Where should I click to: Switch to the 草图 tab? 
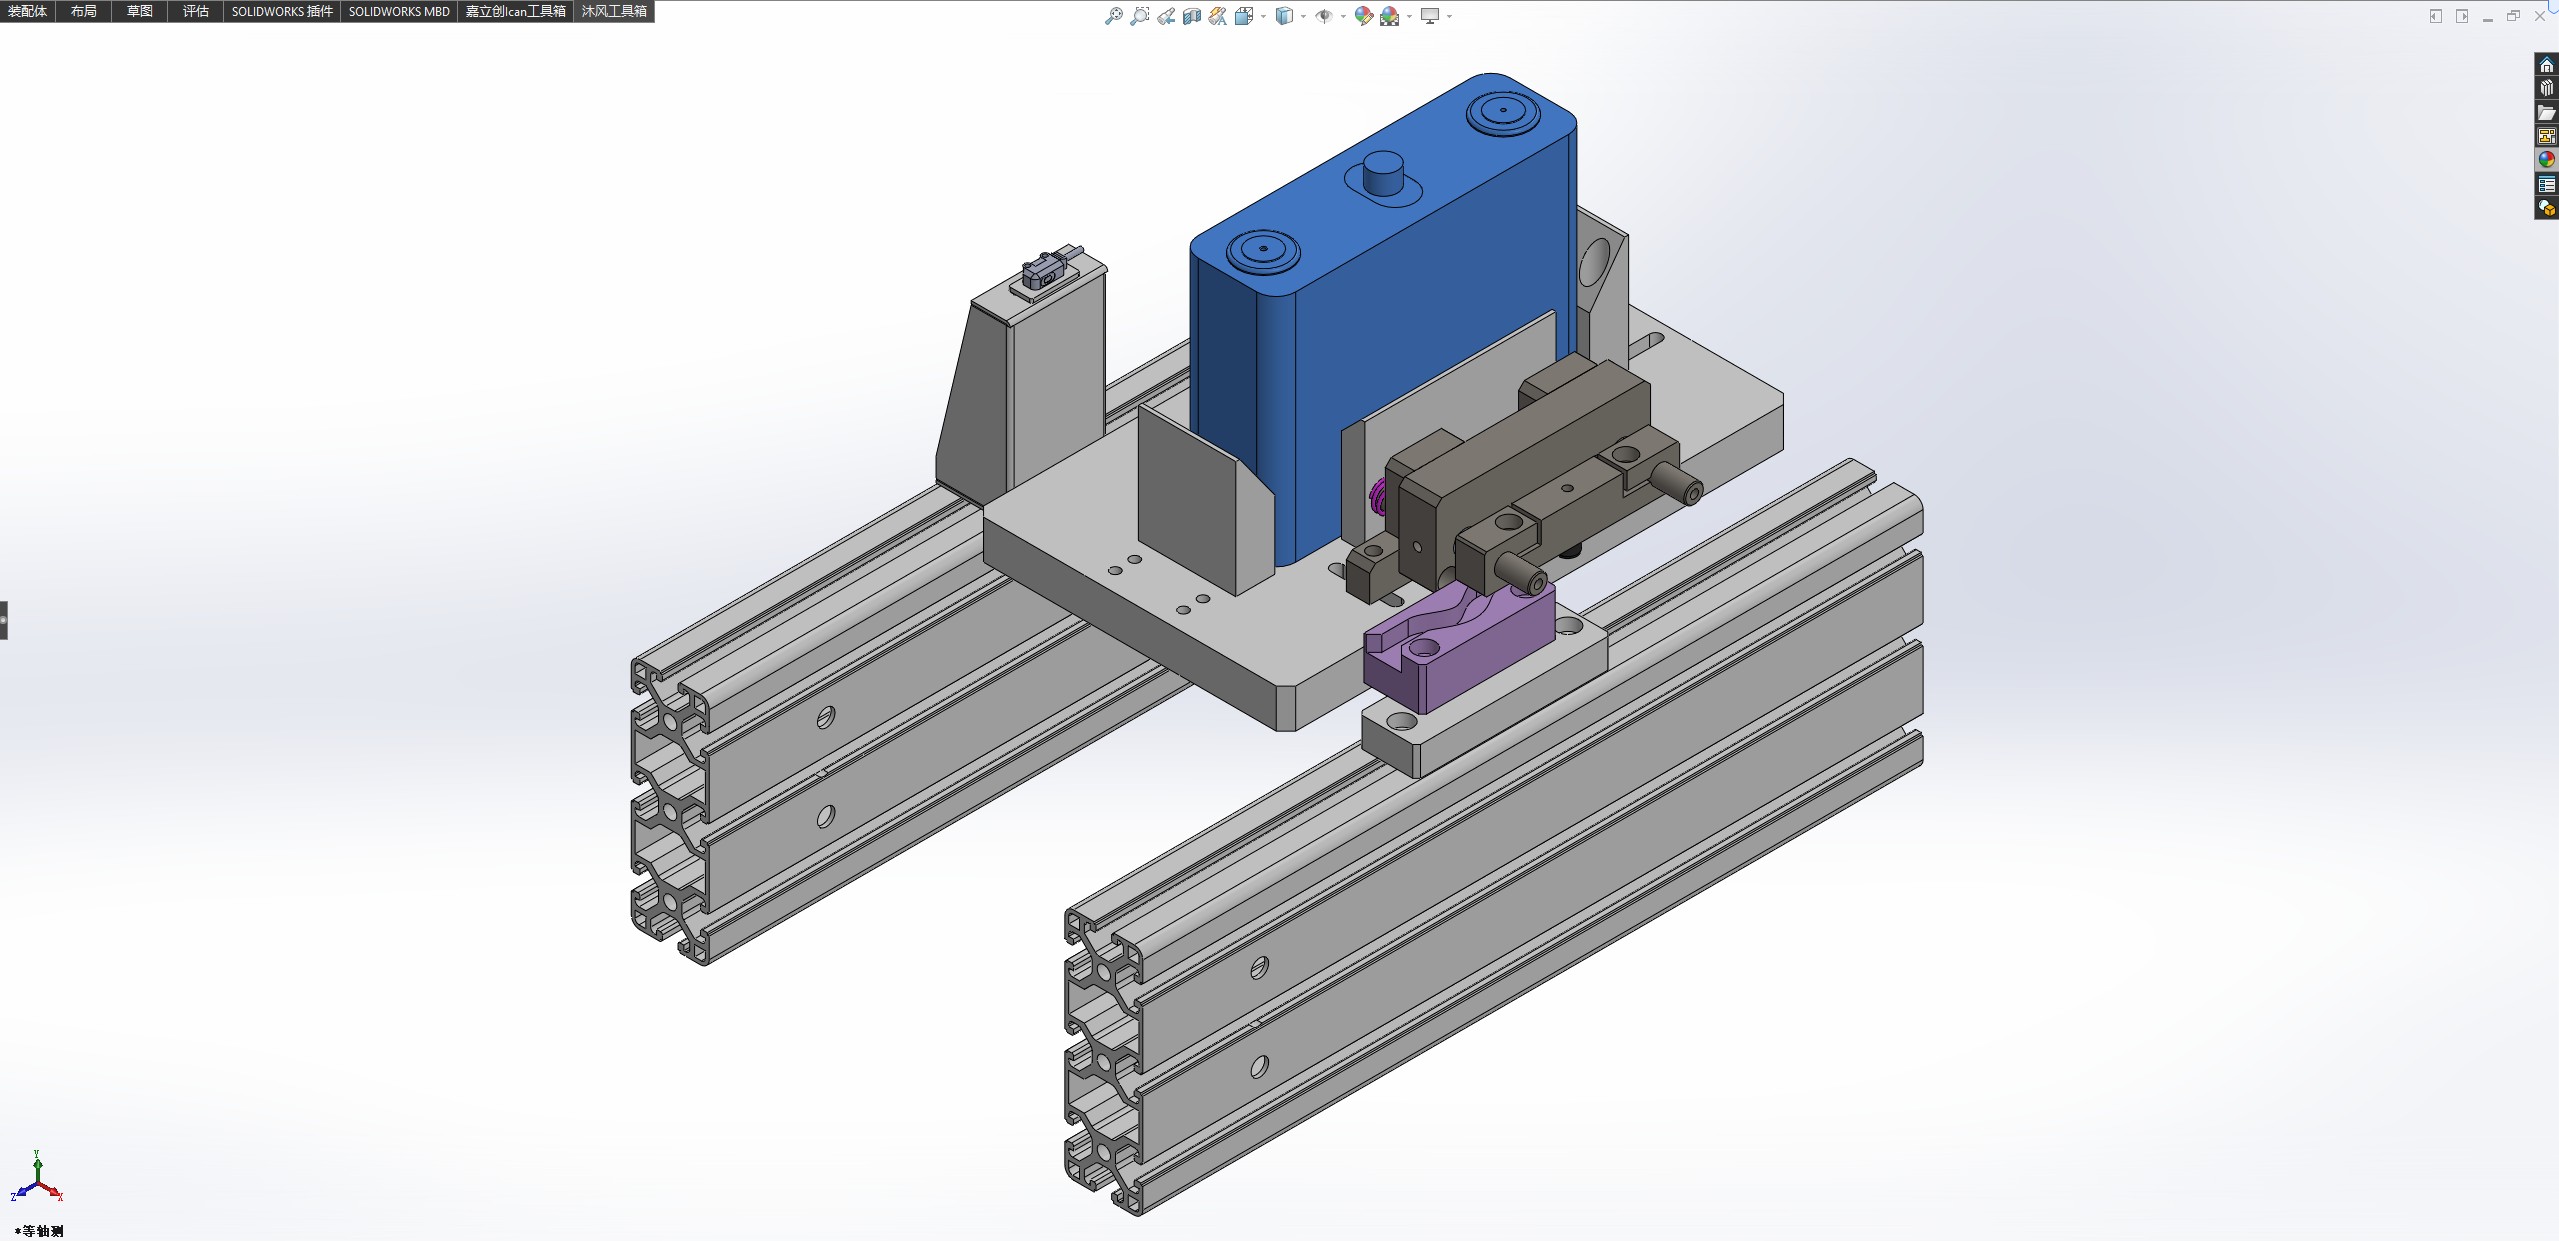(140, 11)
